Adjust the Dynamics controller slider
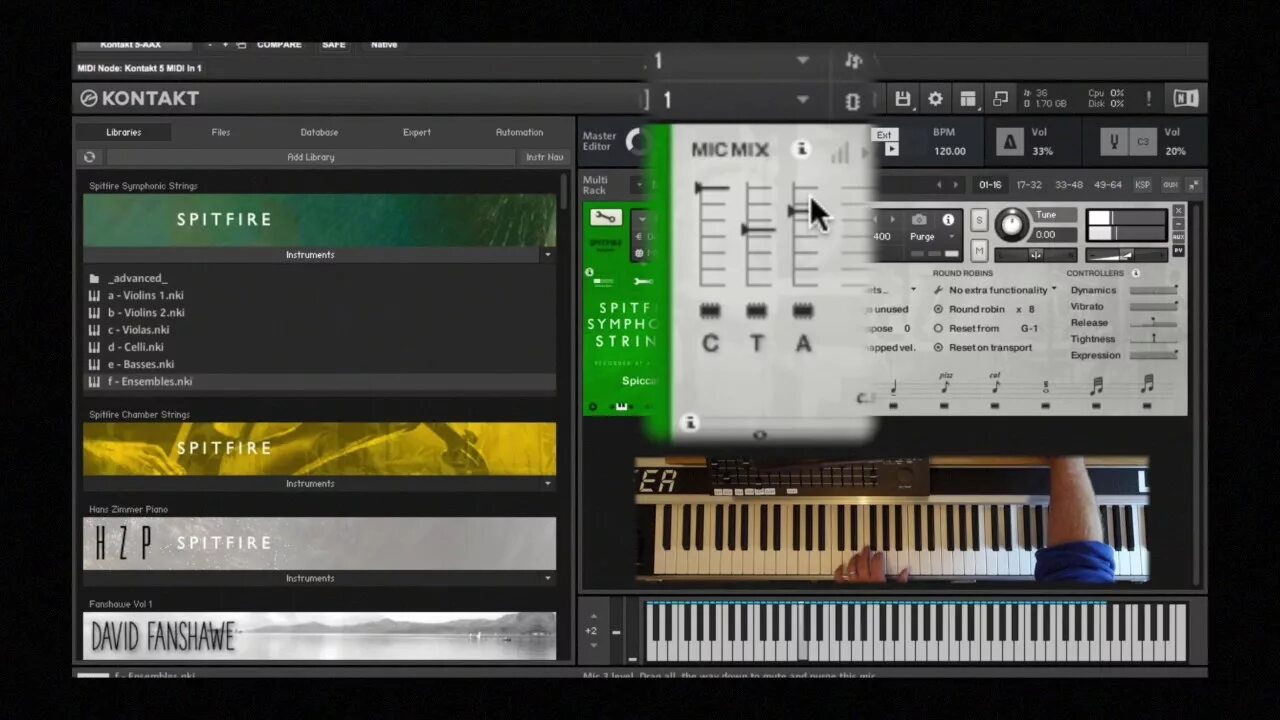The width and height of the screenshot is (1280, 720). coord(1153,290)
